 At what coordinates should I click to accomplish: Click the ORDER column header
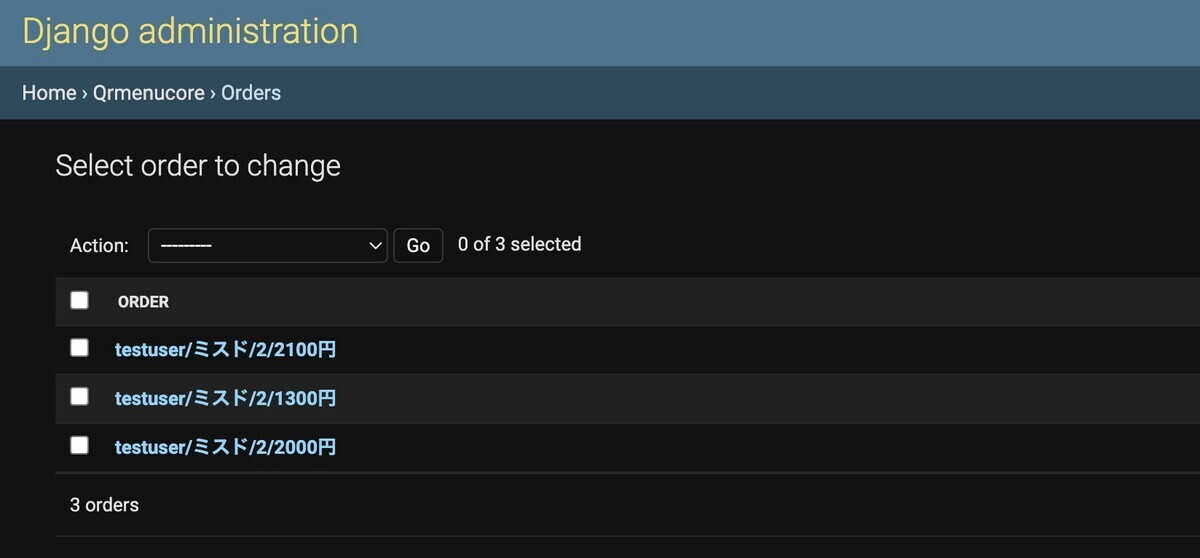143,302
